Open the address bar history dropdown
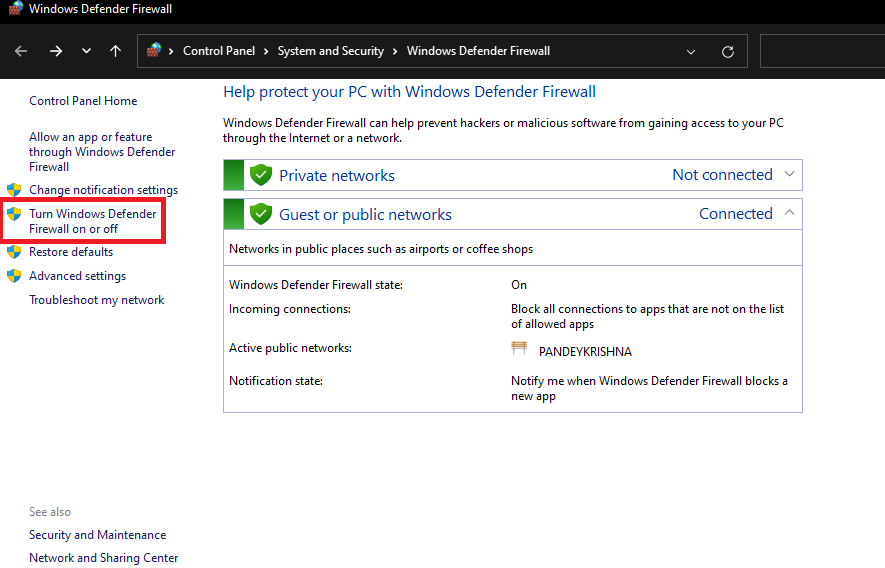 tap(692, 52)
